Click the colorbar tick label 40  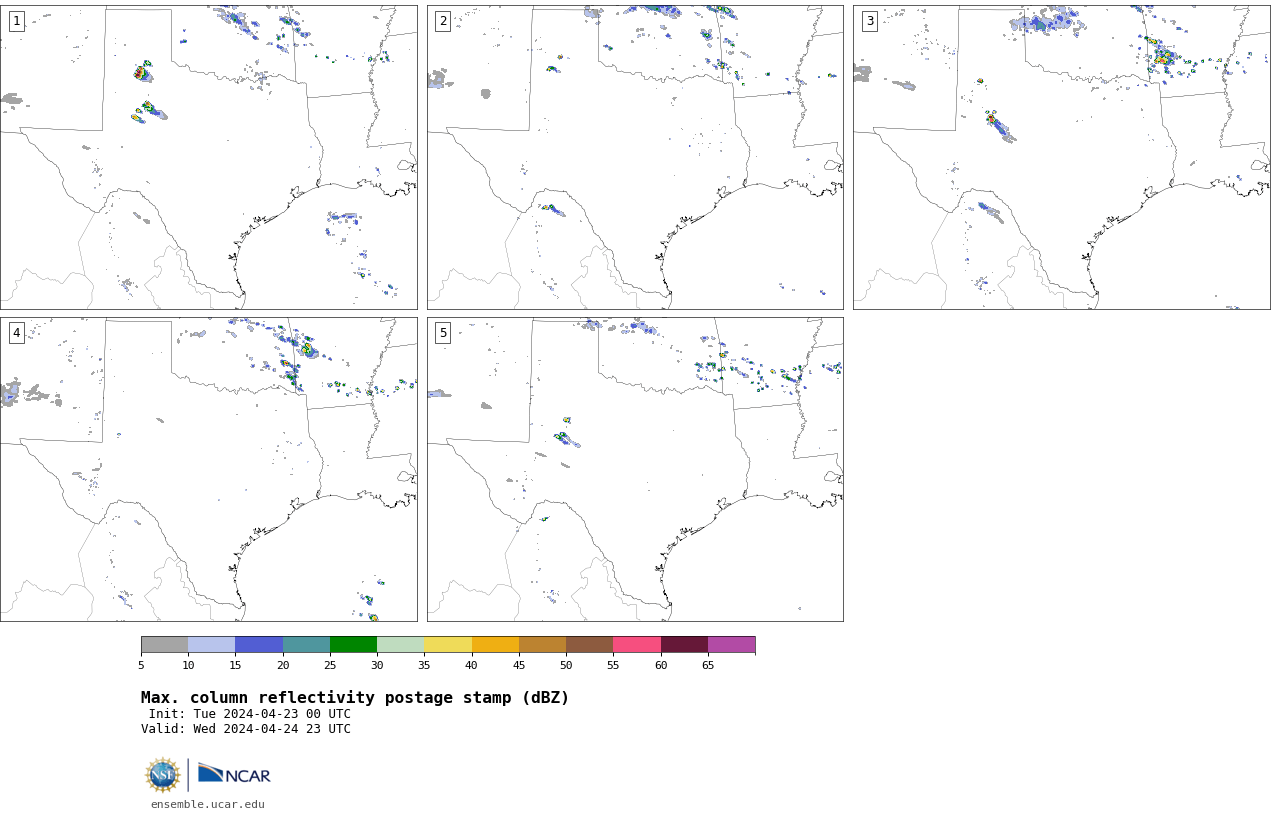click(472, 665)
